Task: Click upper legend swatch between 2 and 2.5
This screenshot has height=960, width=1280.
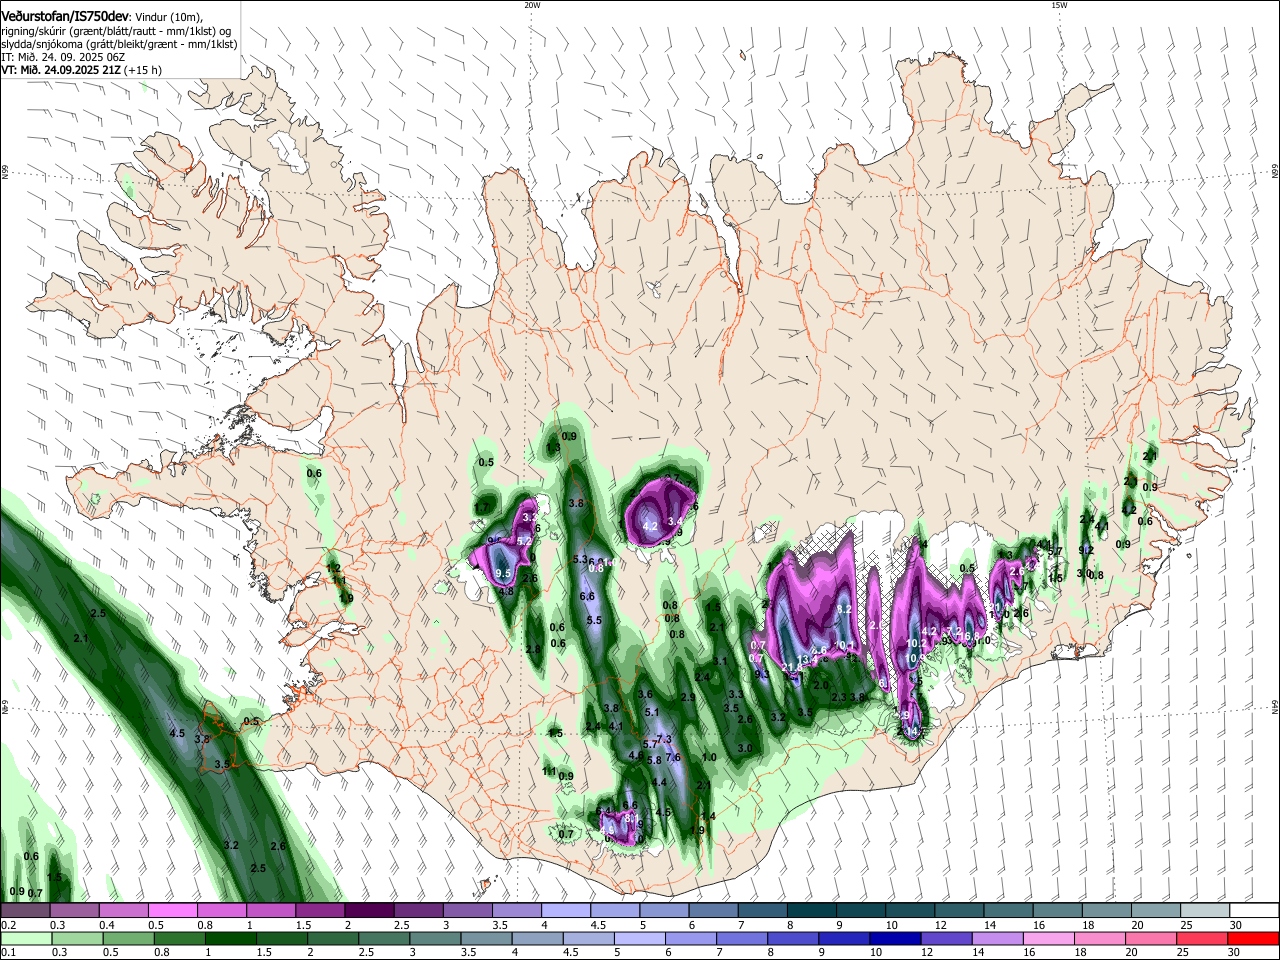Action: click(369, 911)
